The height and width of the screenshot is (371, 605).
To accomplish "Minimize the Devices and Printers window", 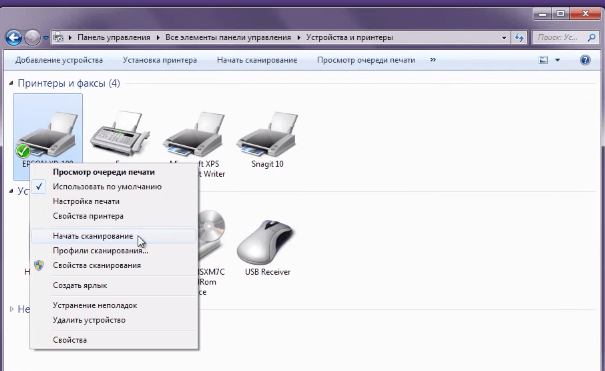I will [542, 14].
